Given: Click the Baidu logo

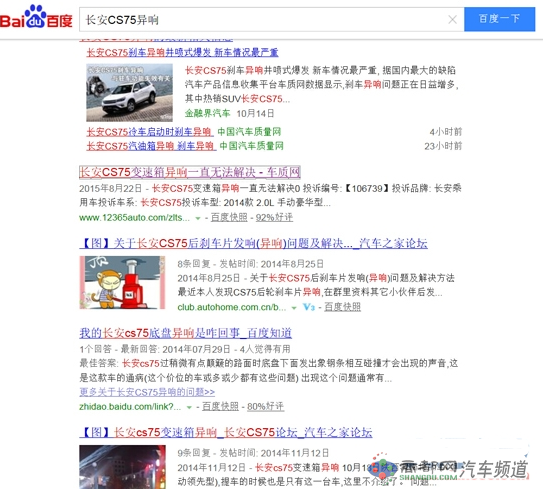Looking at the screenshot, I should click(36, 17).
